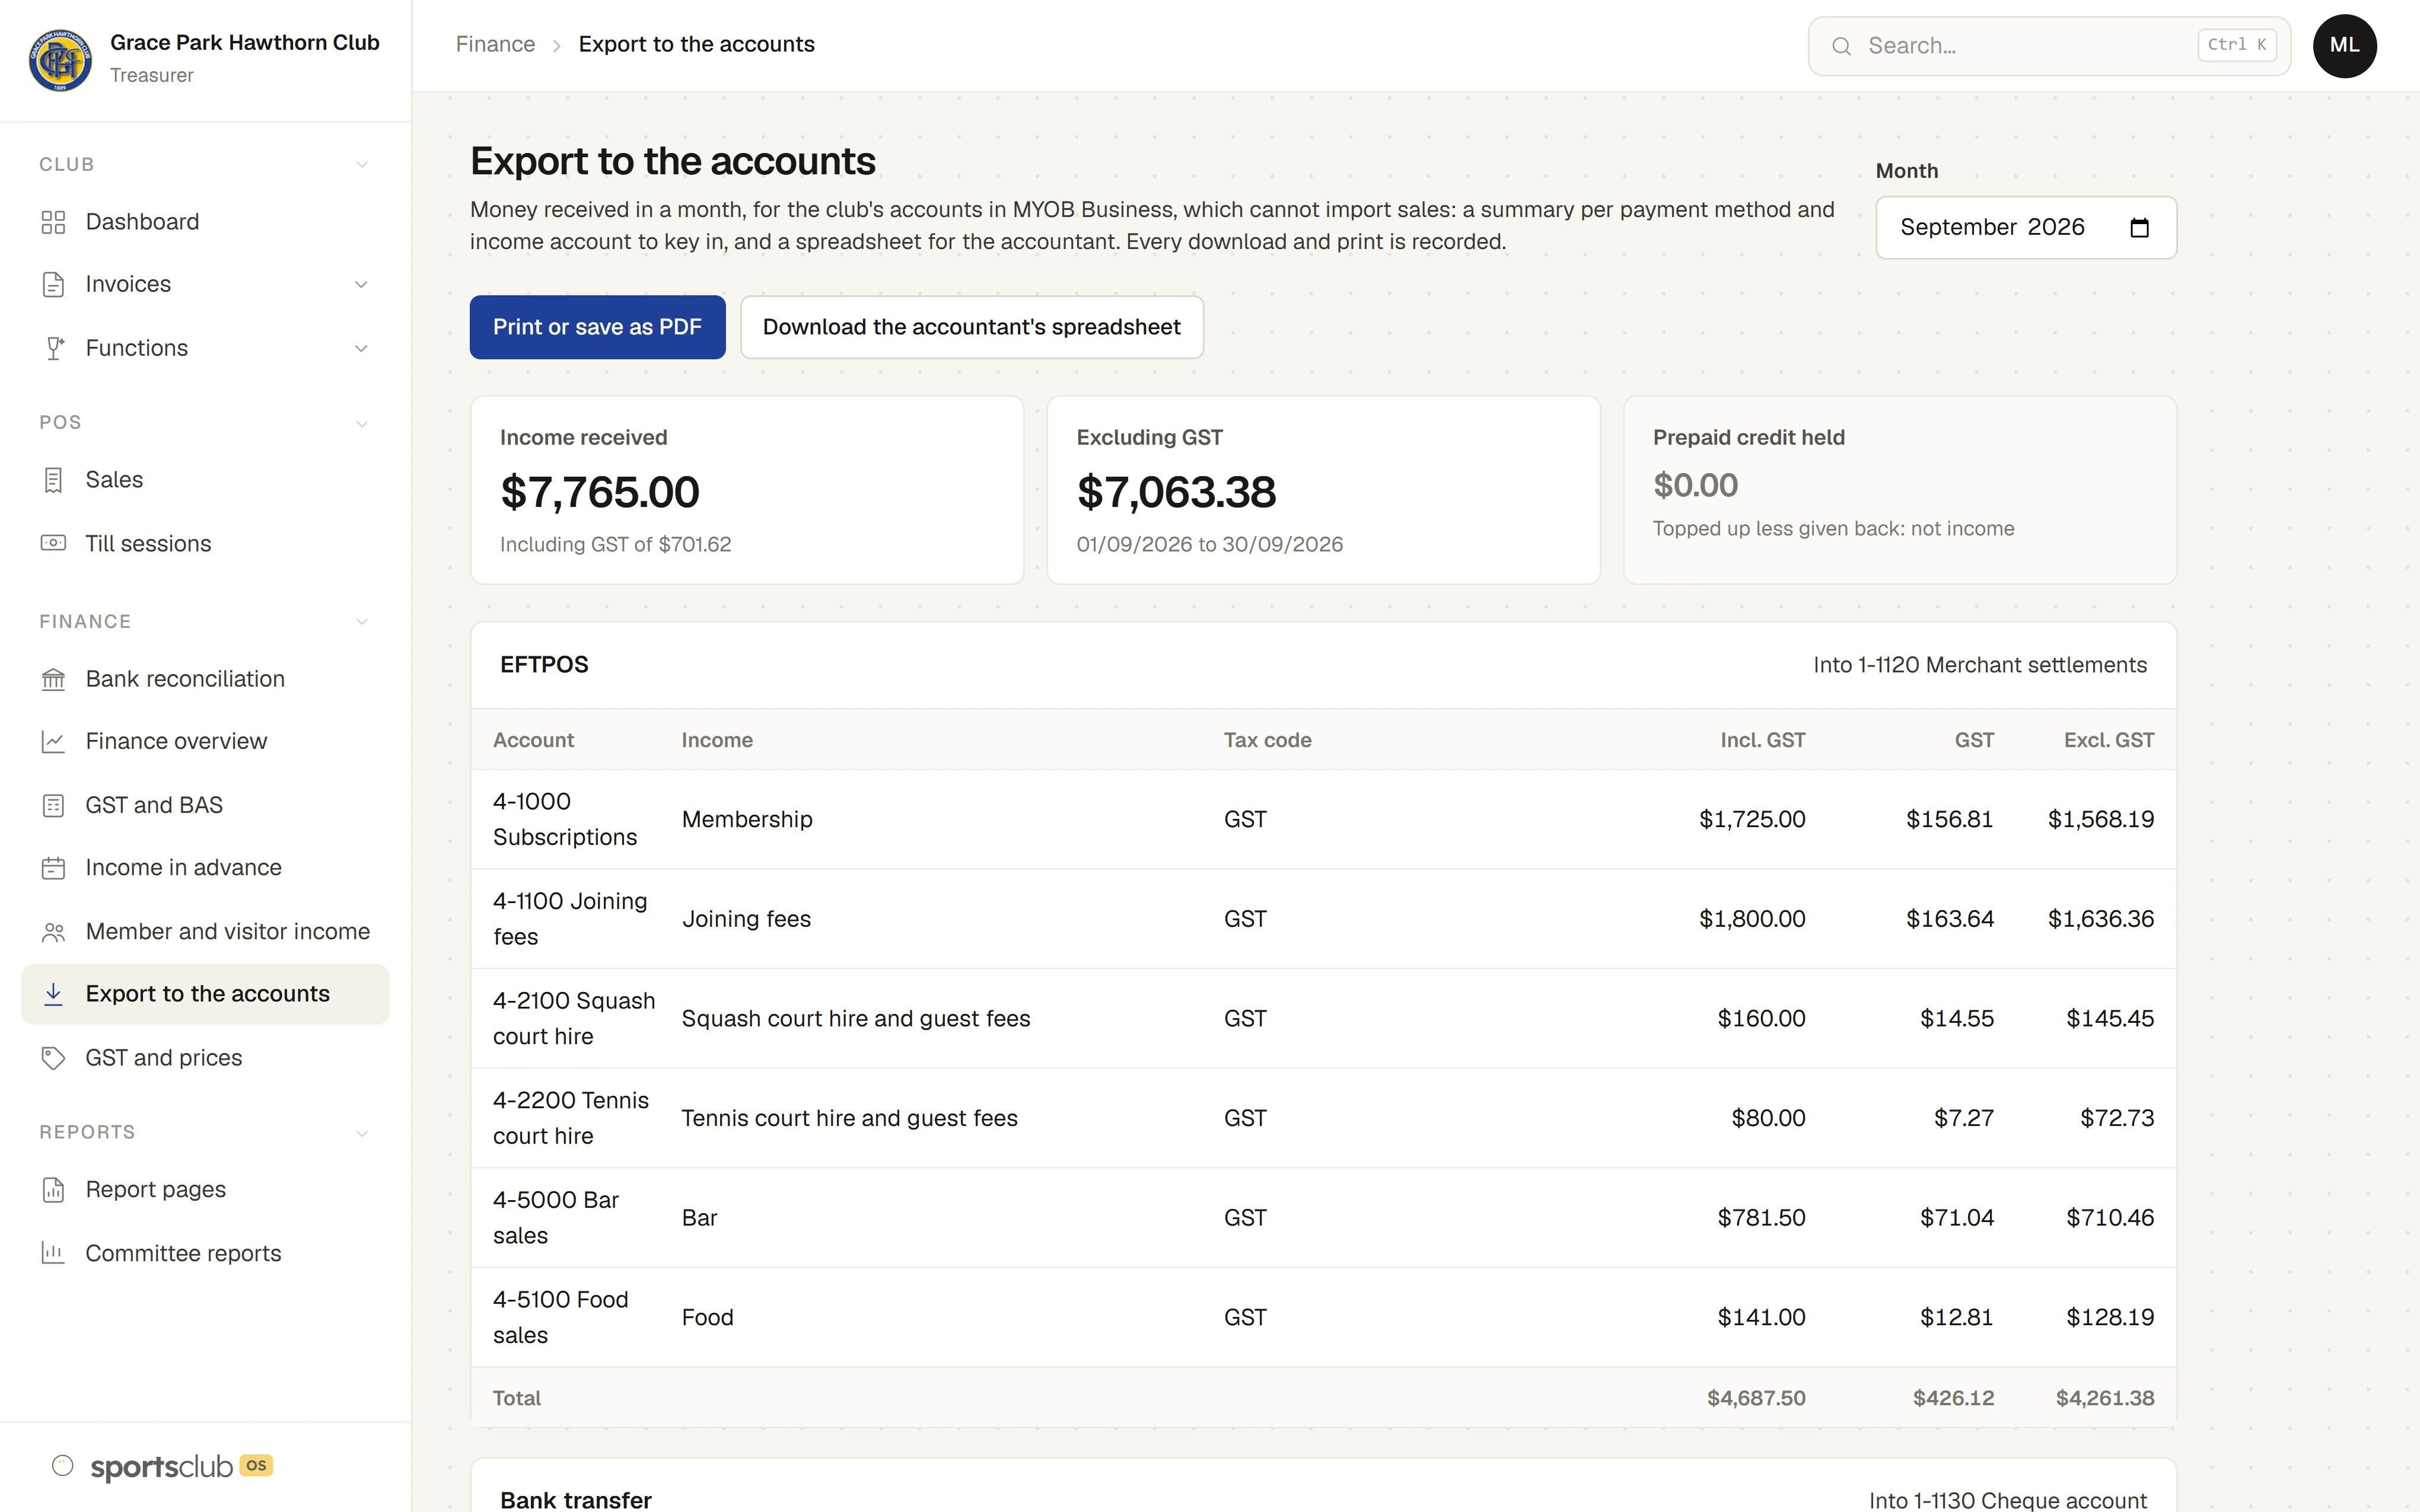2420x1512 pixels.
Task: Click the Invoices document icon
Action: (53, 285)
